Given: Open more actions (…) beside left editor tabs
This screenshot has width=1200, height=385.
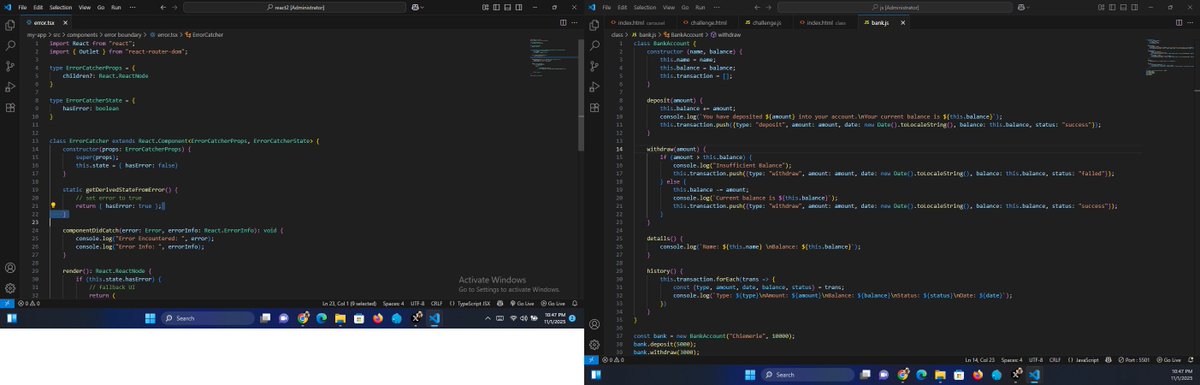Looking at the screenshot, I should (573, 21).
